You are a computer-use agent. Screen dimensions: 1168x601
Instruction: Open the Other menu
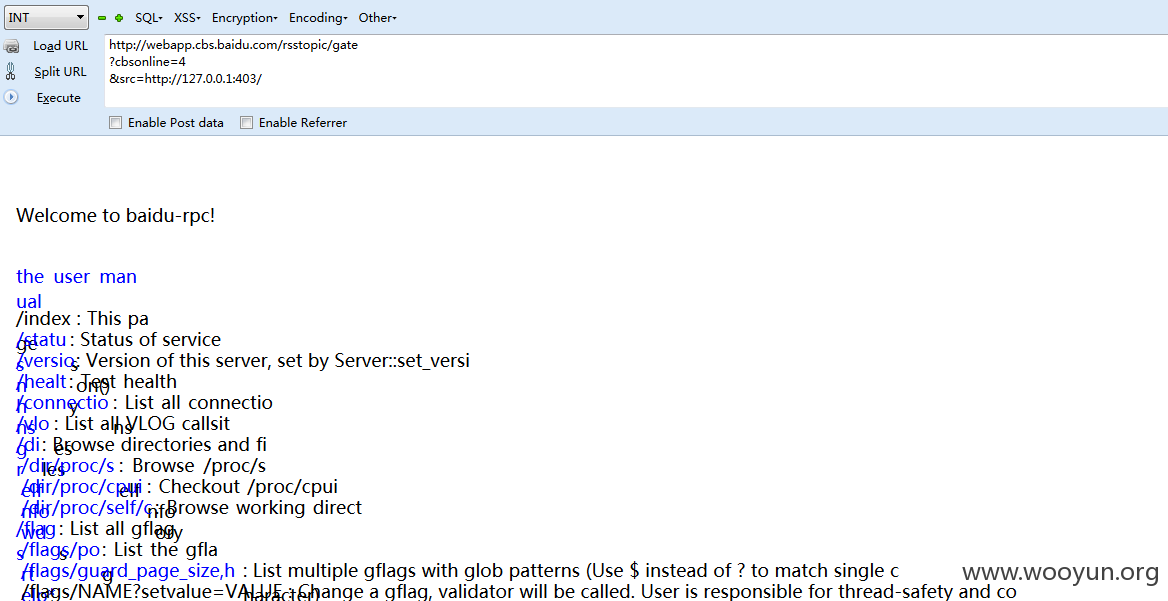click(377, 18)
